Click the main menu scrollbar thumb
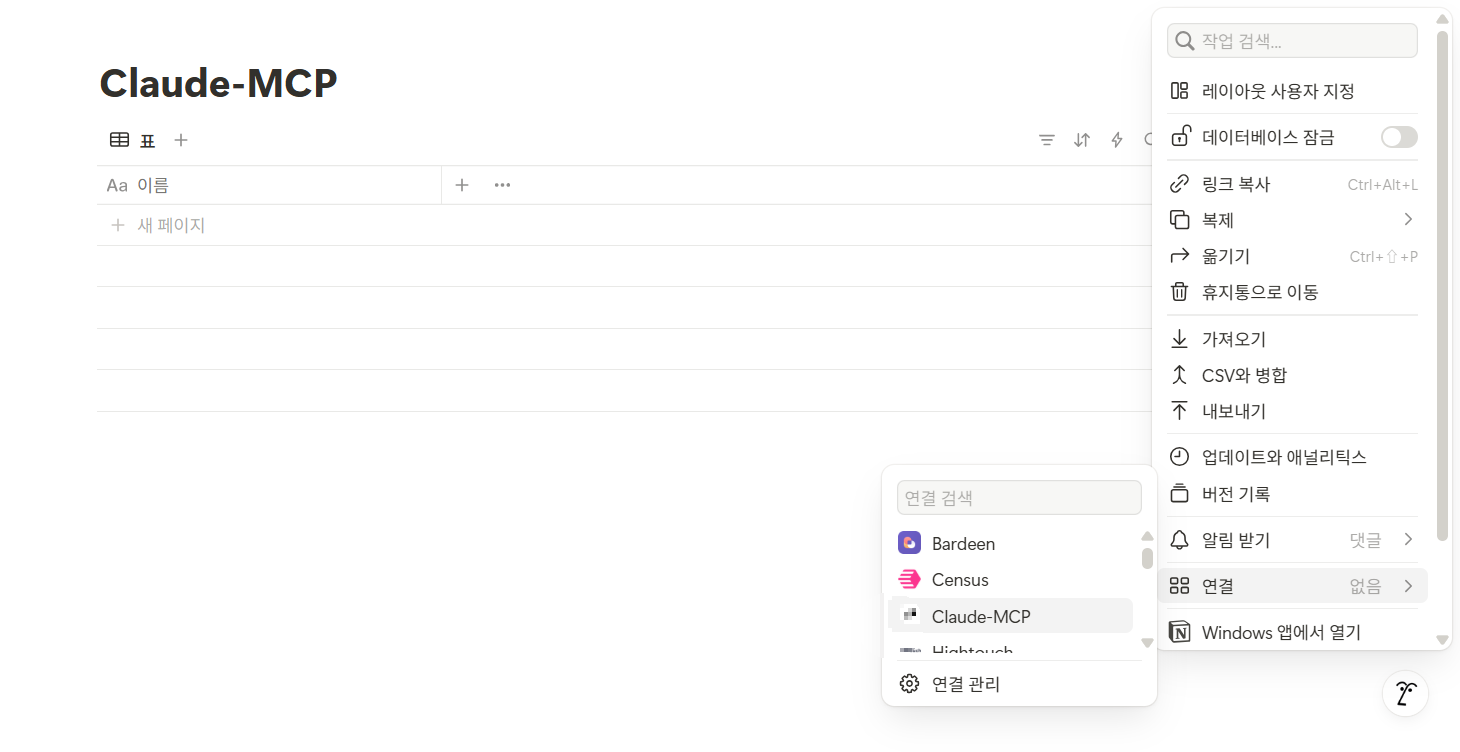This screenshot has height=752, width=1460. point(1442,286)
